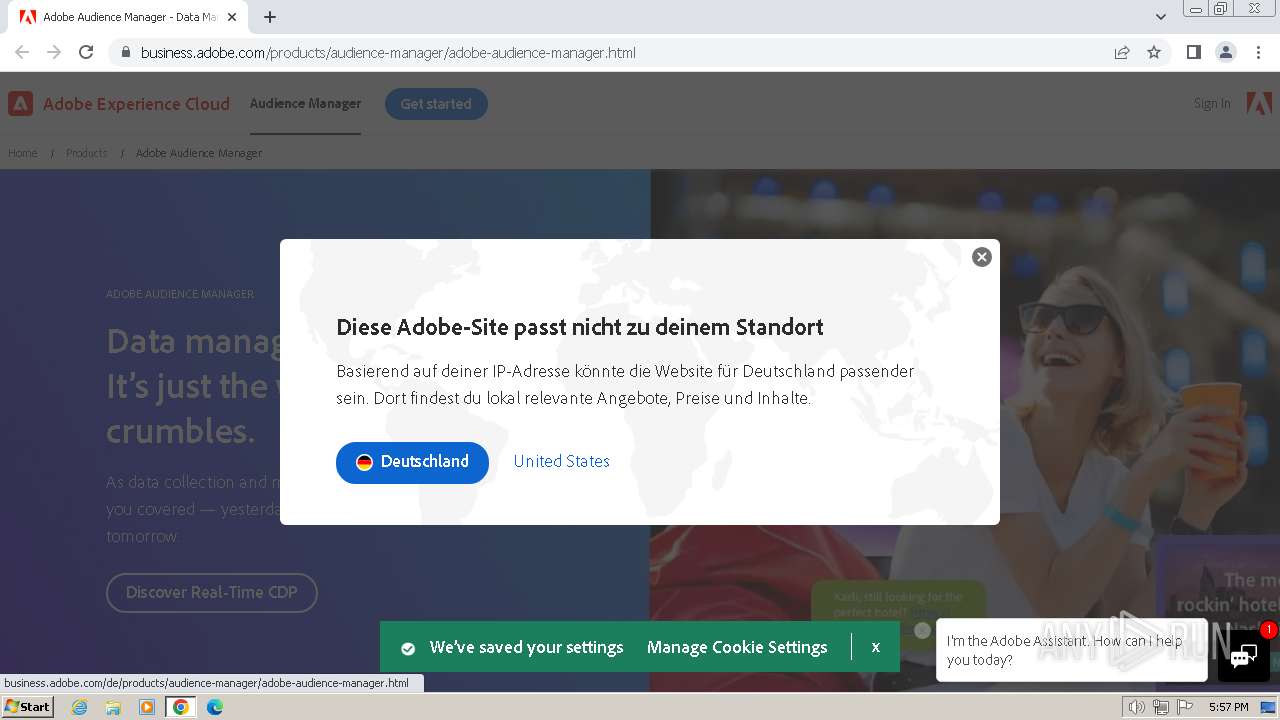Click the Get started button
Viewport: 1280px width, 720px height.
pos(436,104)
